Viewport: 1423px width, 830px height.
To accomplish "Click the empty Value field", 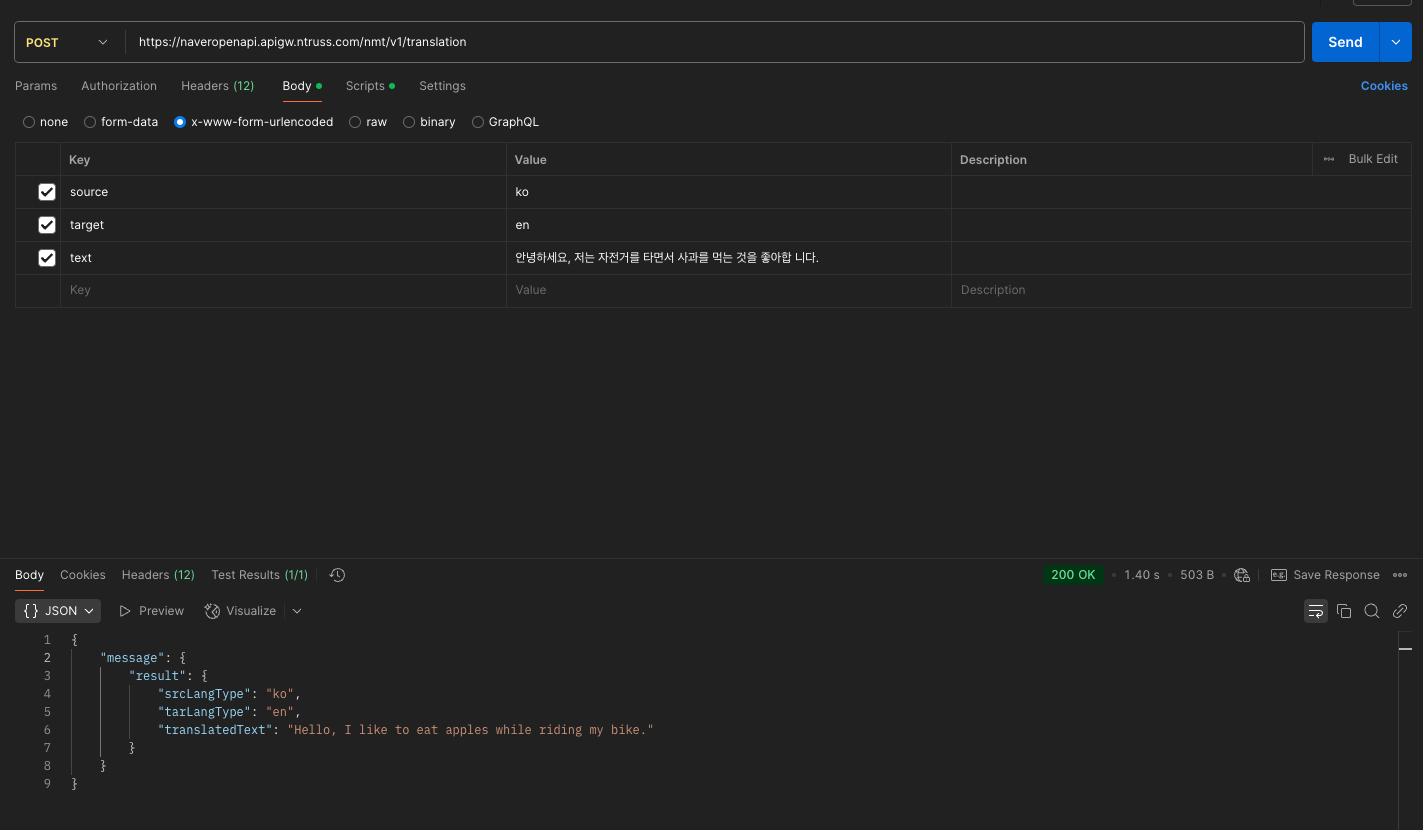I will click(729, 290).
